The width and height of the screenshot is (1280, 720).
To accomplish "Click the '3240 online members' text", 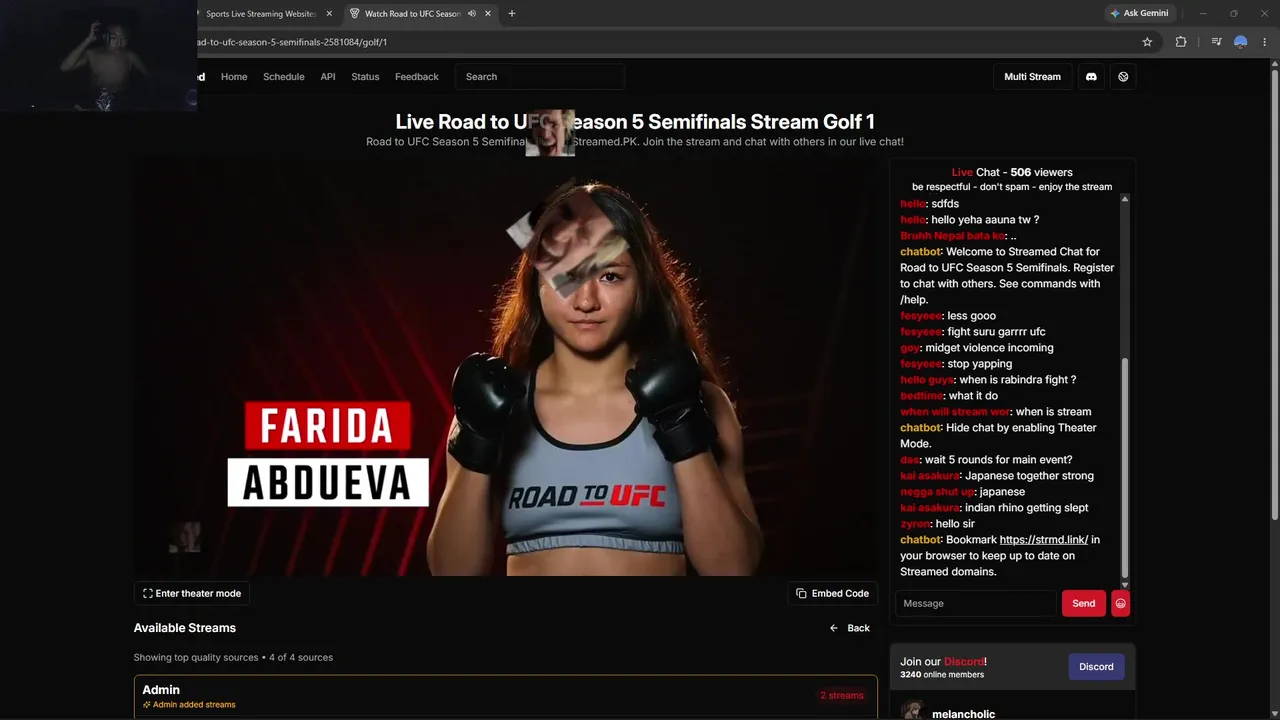I will click(x=942, y=675).
